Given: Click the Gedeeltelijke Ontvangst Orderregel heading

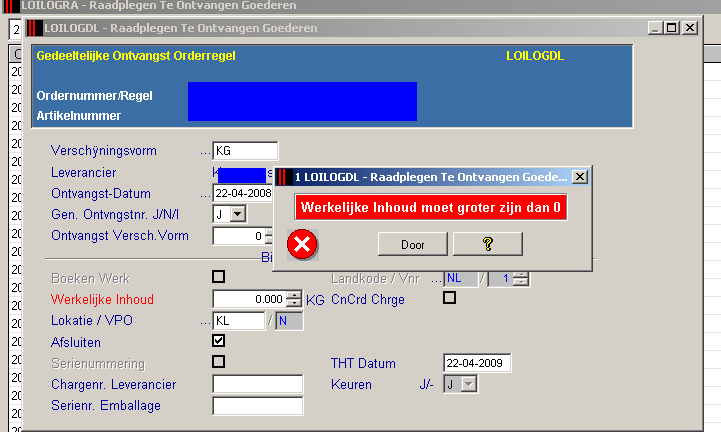Looking at the screenshot, I should click(x=136, y=56).
